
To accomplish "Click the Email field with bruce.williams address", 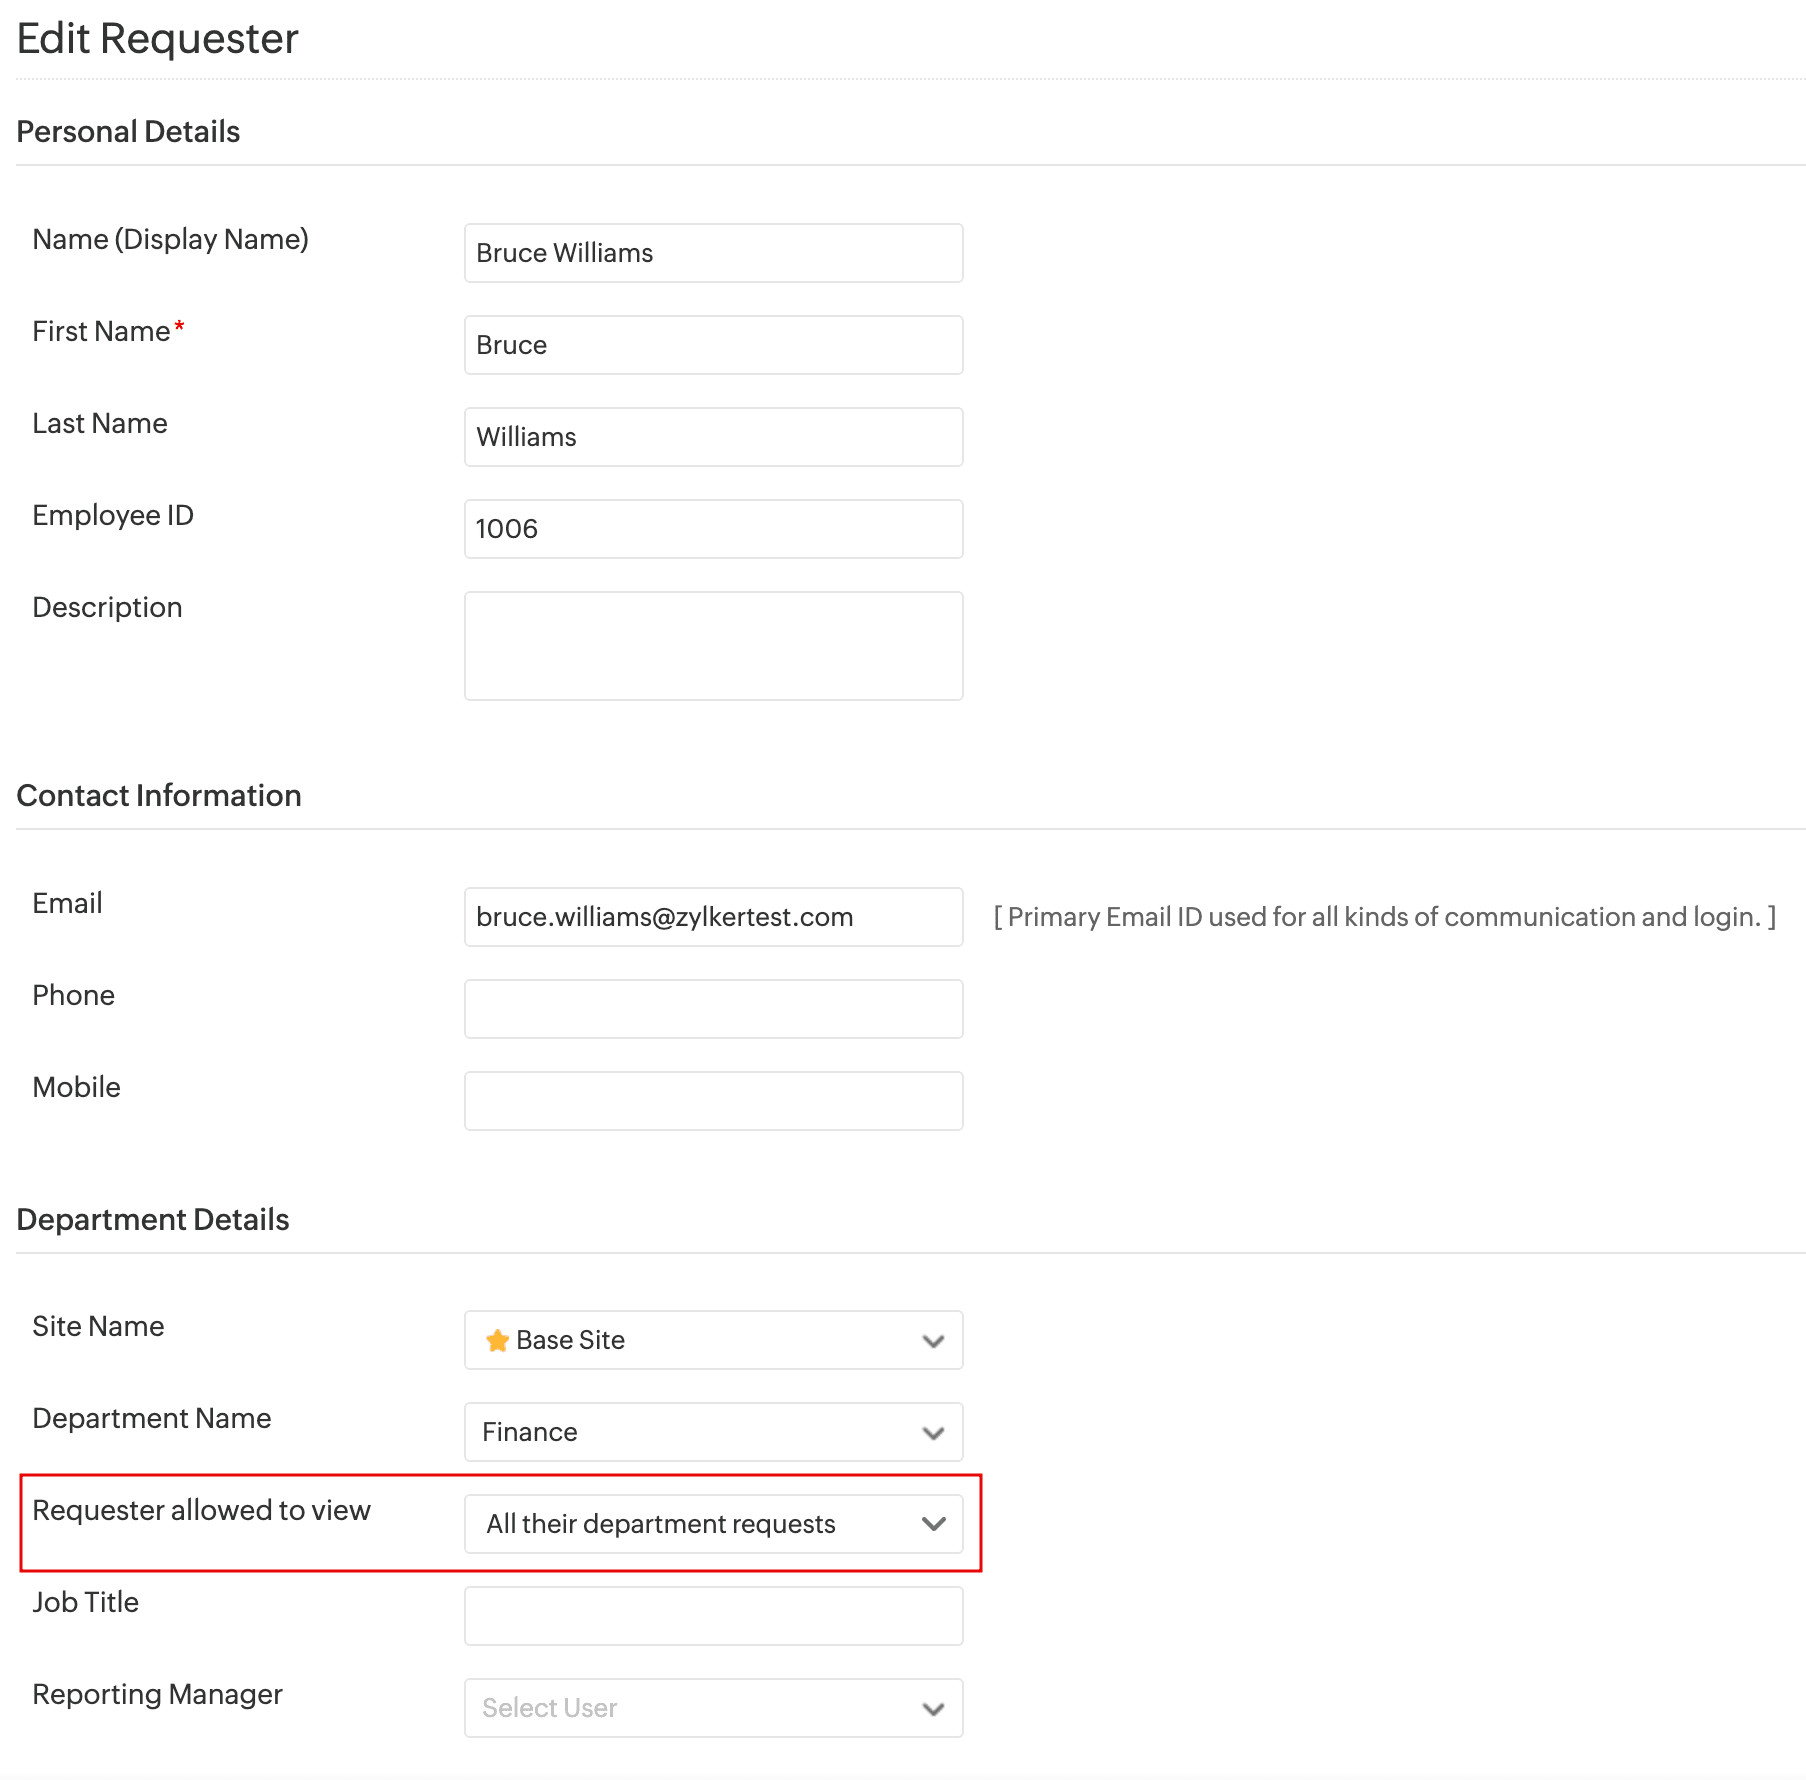I will (712, 917).
